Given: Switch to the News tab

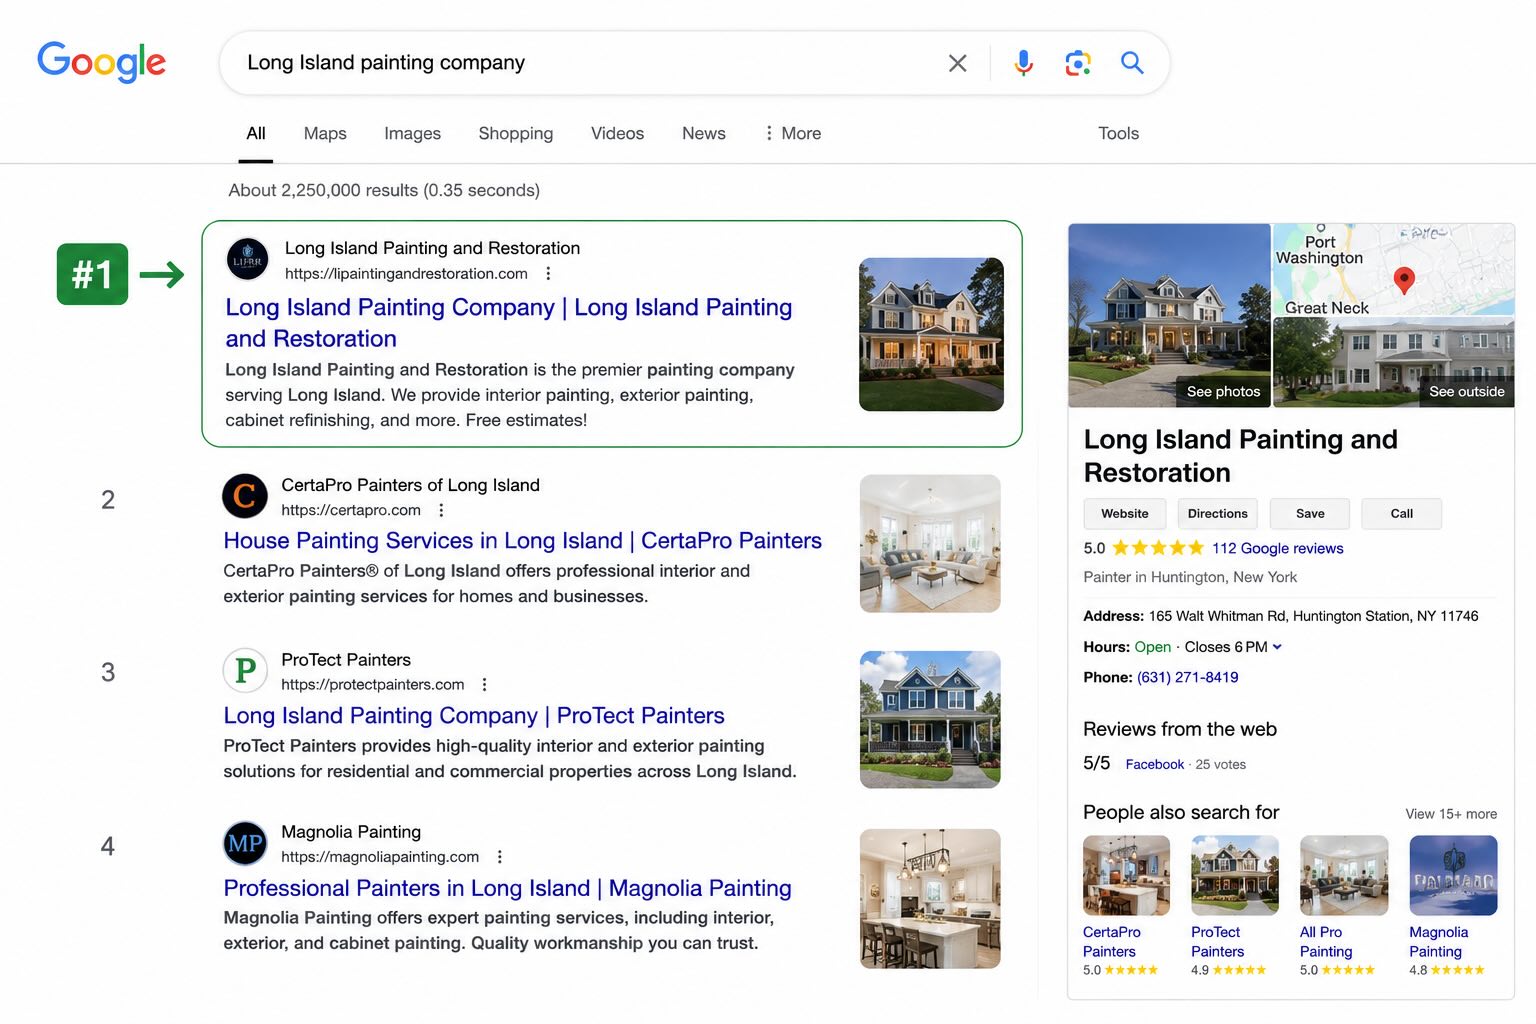Looking at the screenshot, I should pos(704,133).
